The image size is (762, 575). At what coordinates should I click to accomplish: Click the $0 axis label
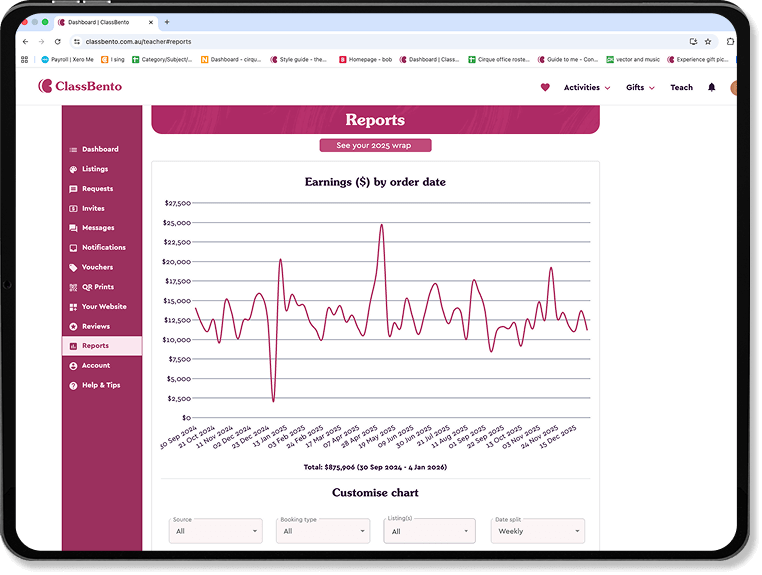187,418
